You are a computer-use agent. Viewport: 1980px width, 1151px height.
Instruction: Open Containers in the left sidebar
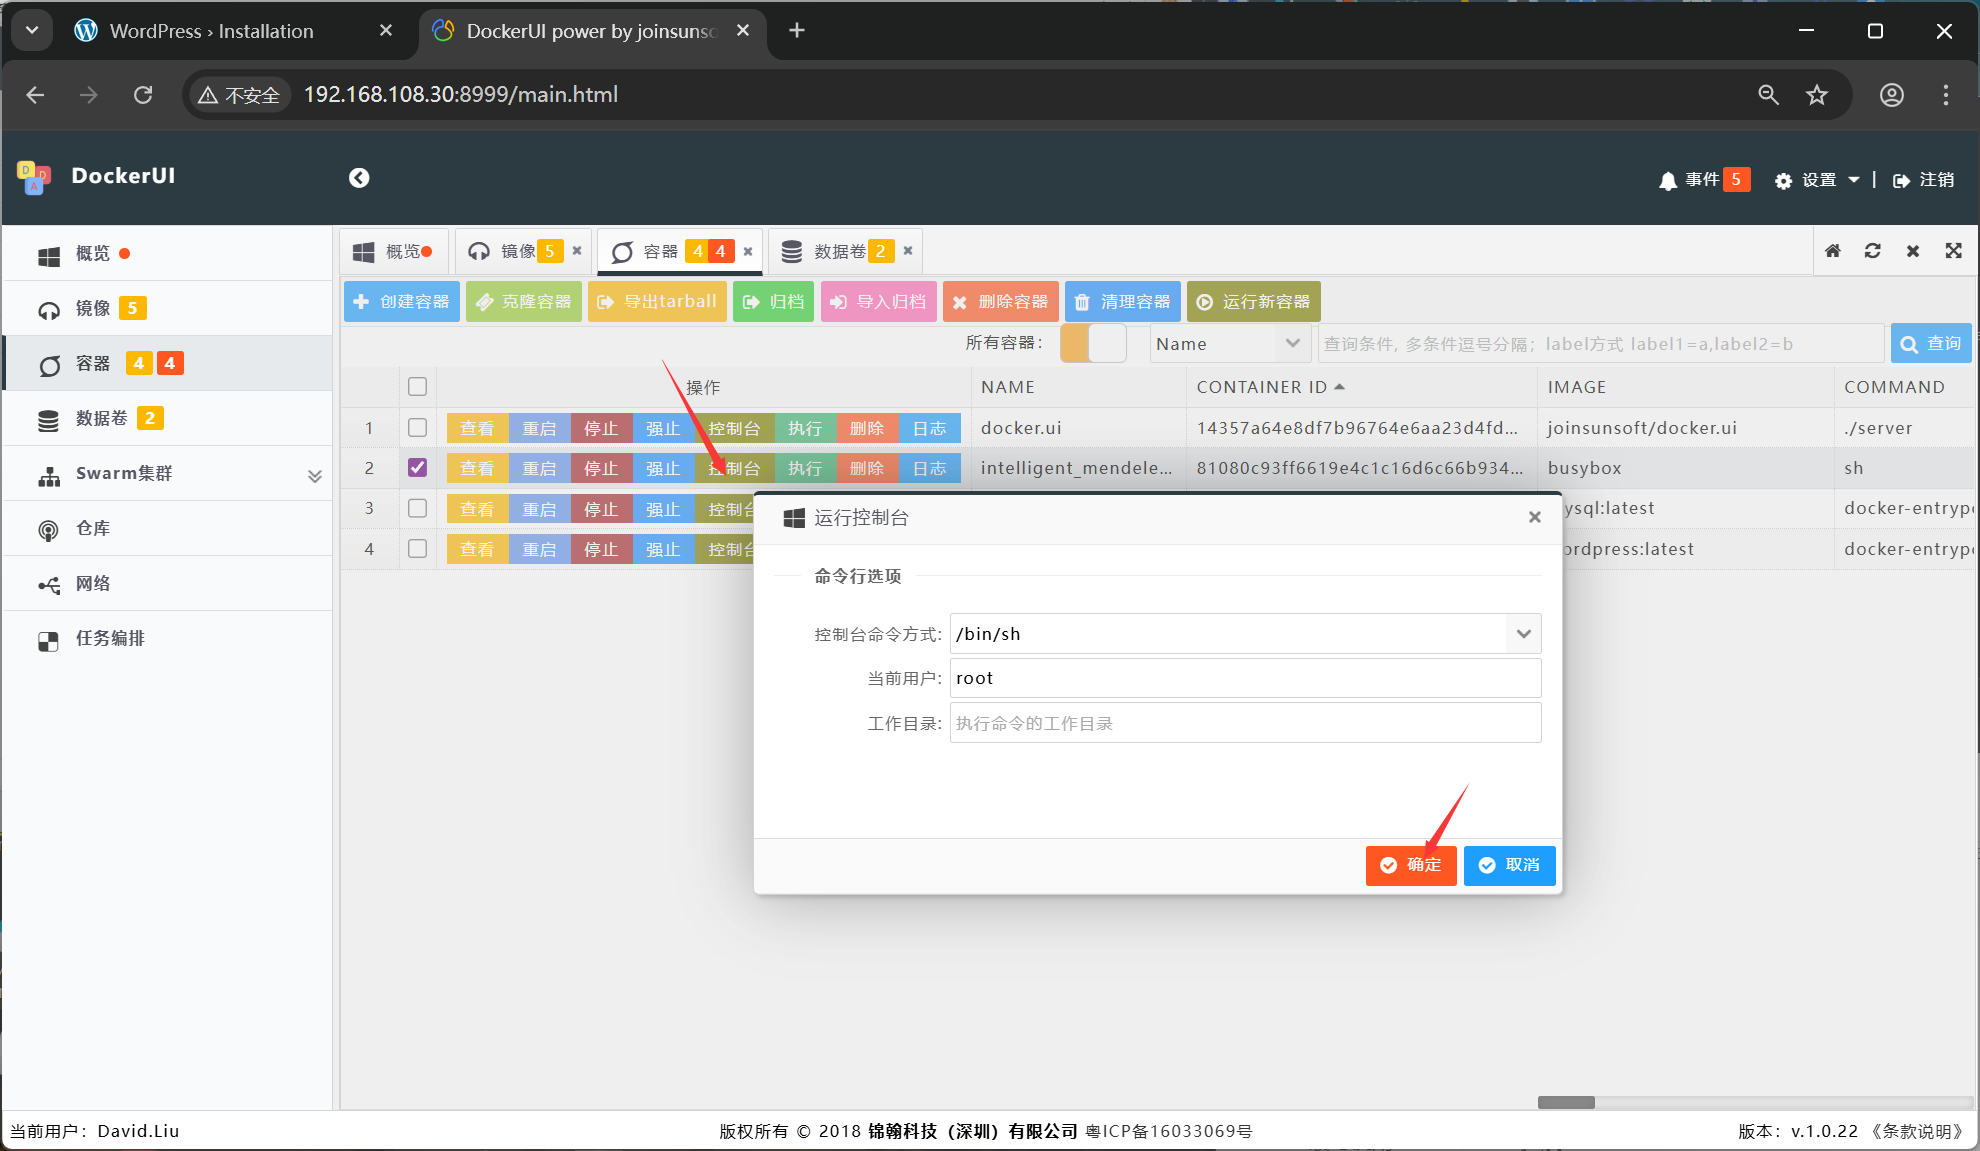tap(168, 364)
